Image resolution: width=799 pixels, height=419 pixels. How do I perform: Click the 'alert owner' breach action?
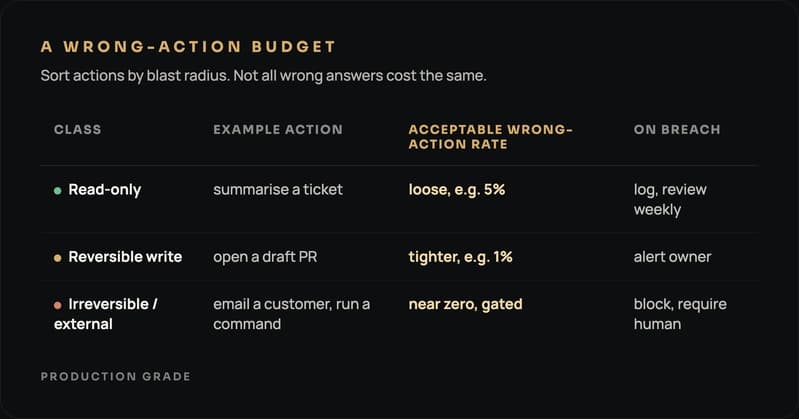pos(672,257)
